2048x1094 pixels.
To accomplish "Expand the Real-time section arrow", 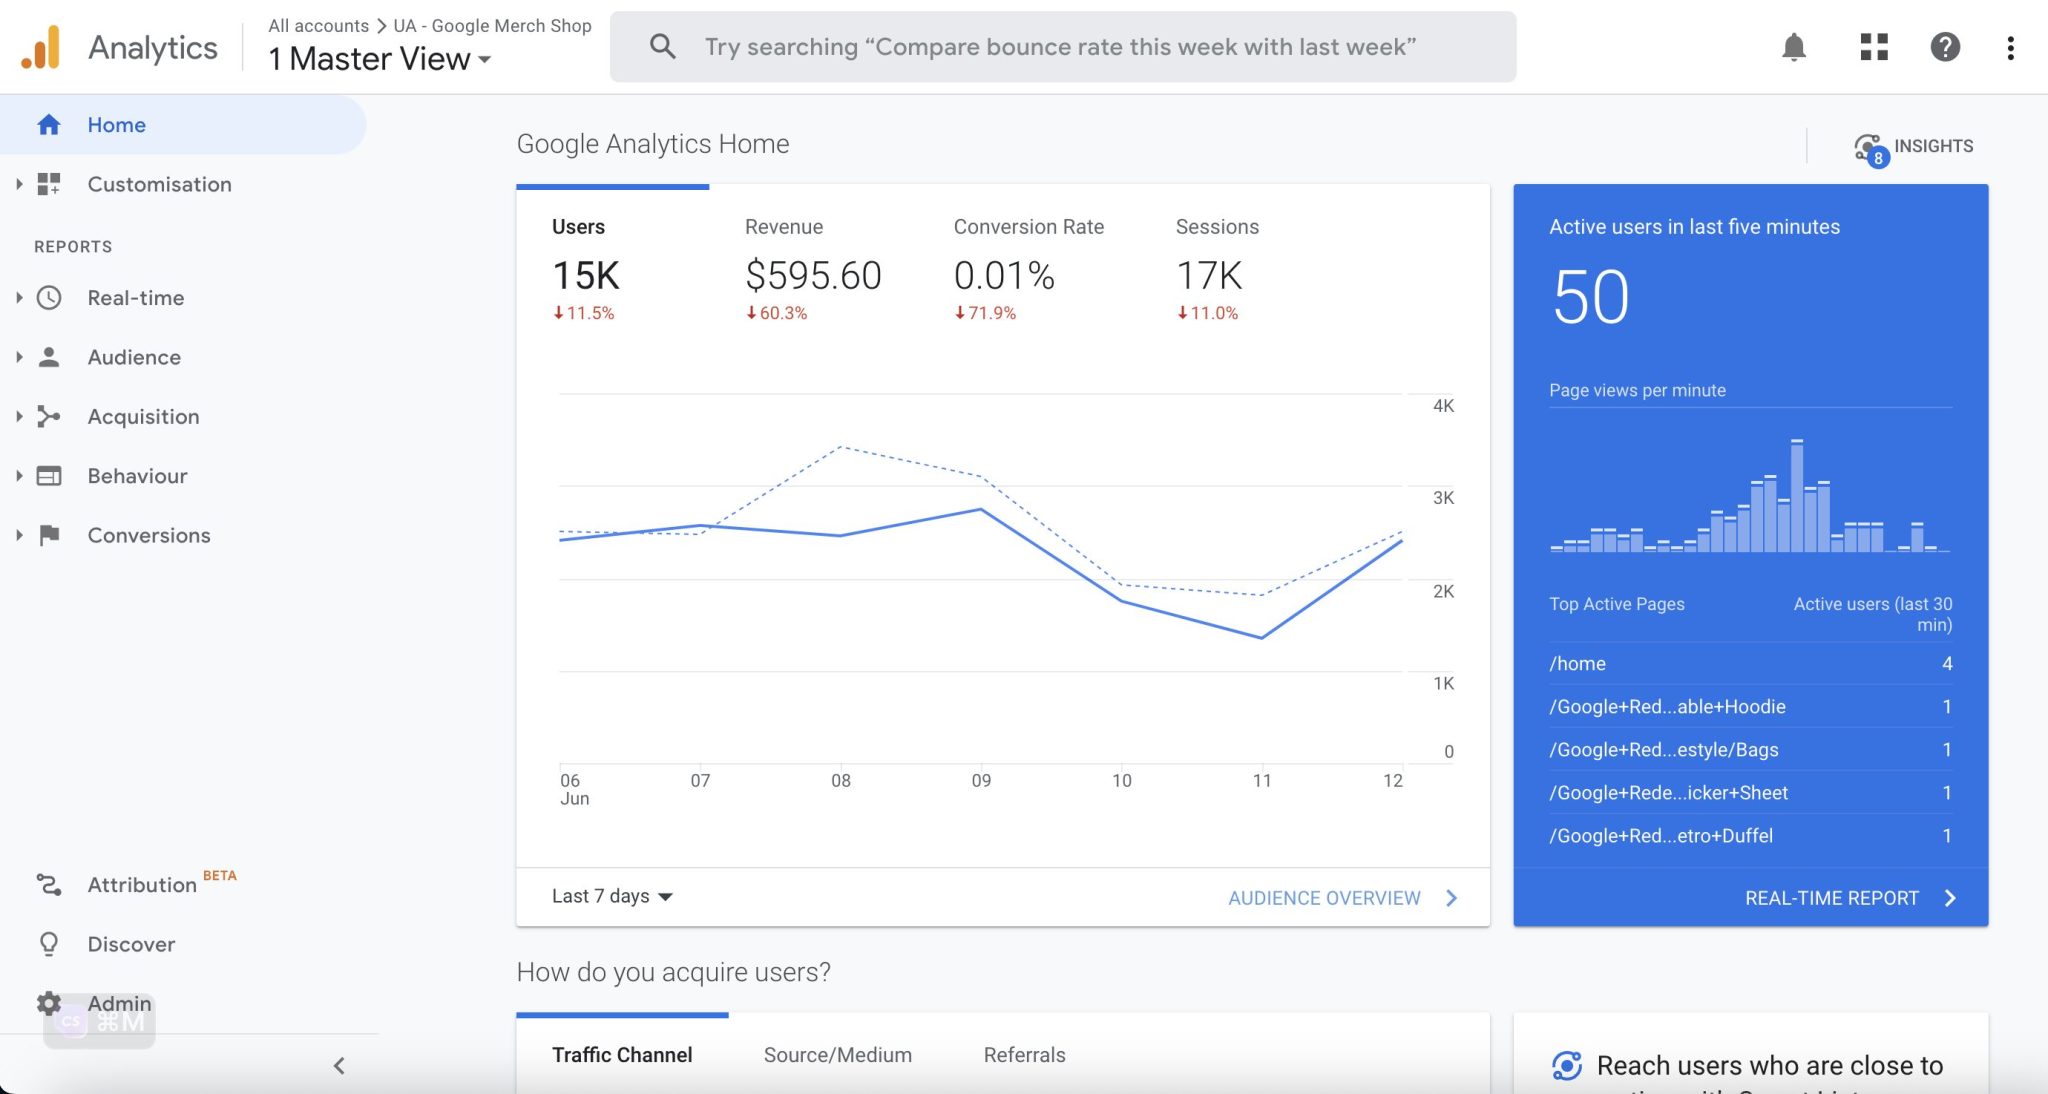I will coord(19,298).
